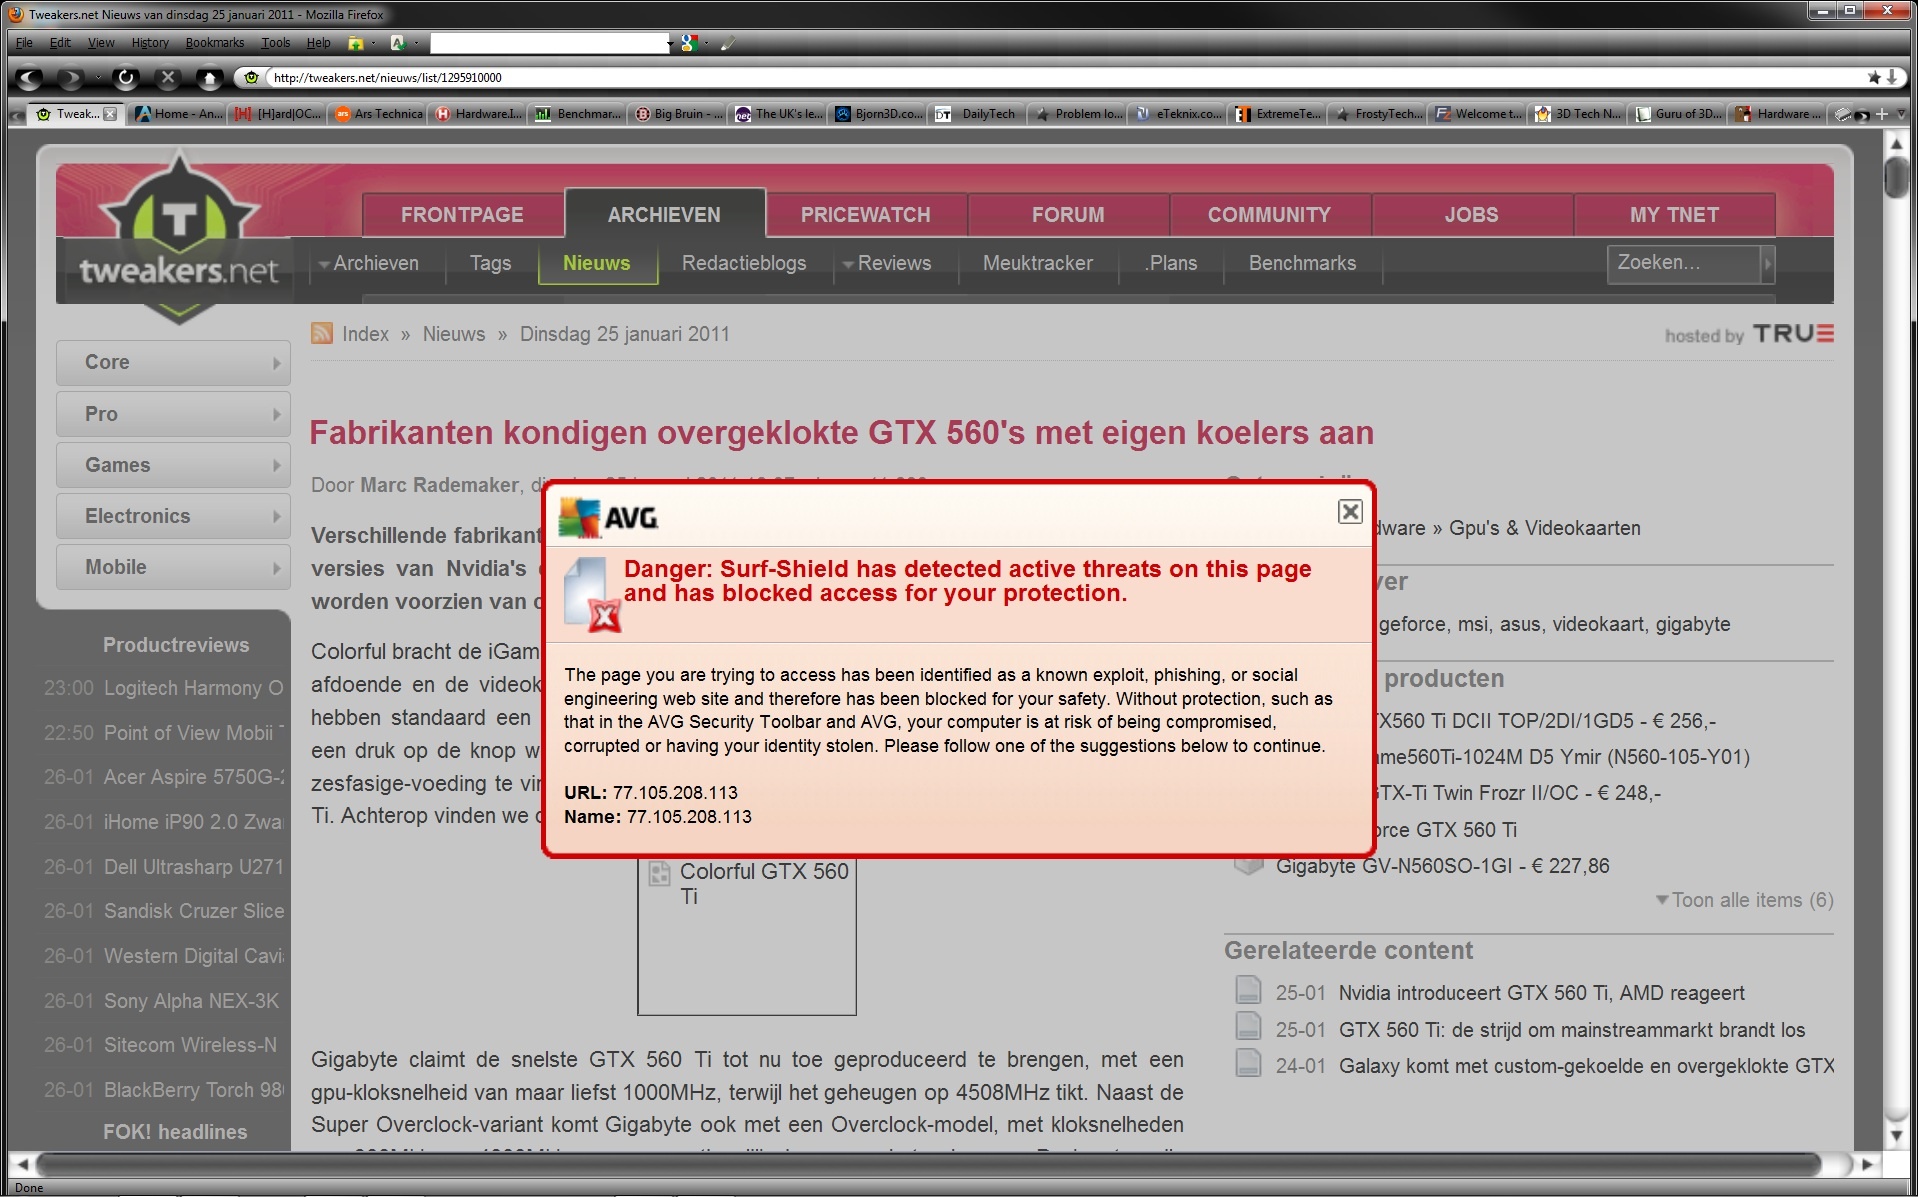Open the Tweakers RSS feed icon
The image size is (1918, 1197).
pyautogui.click(x=321, y=333)
